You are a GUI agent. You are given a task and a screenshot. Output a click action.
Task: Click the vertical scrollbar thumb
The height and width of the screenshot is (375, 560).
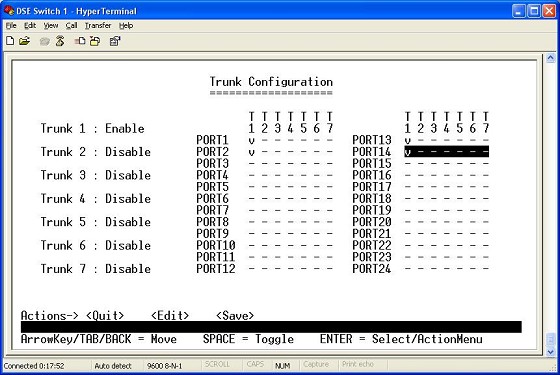coord(551,338)
